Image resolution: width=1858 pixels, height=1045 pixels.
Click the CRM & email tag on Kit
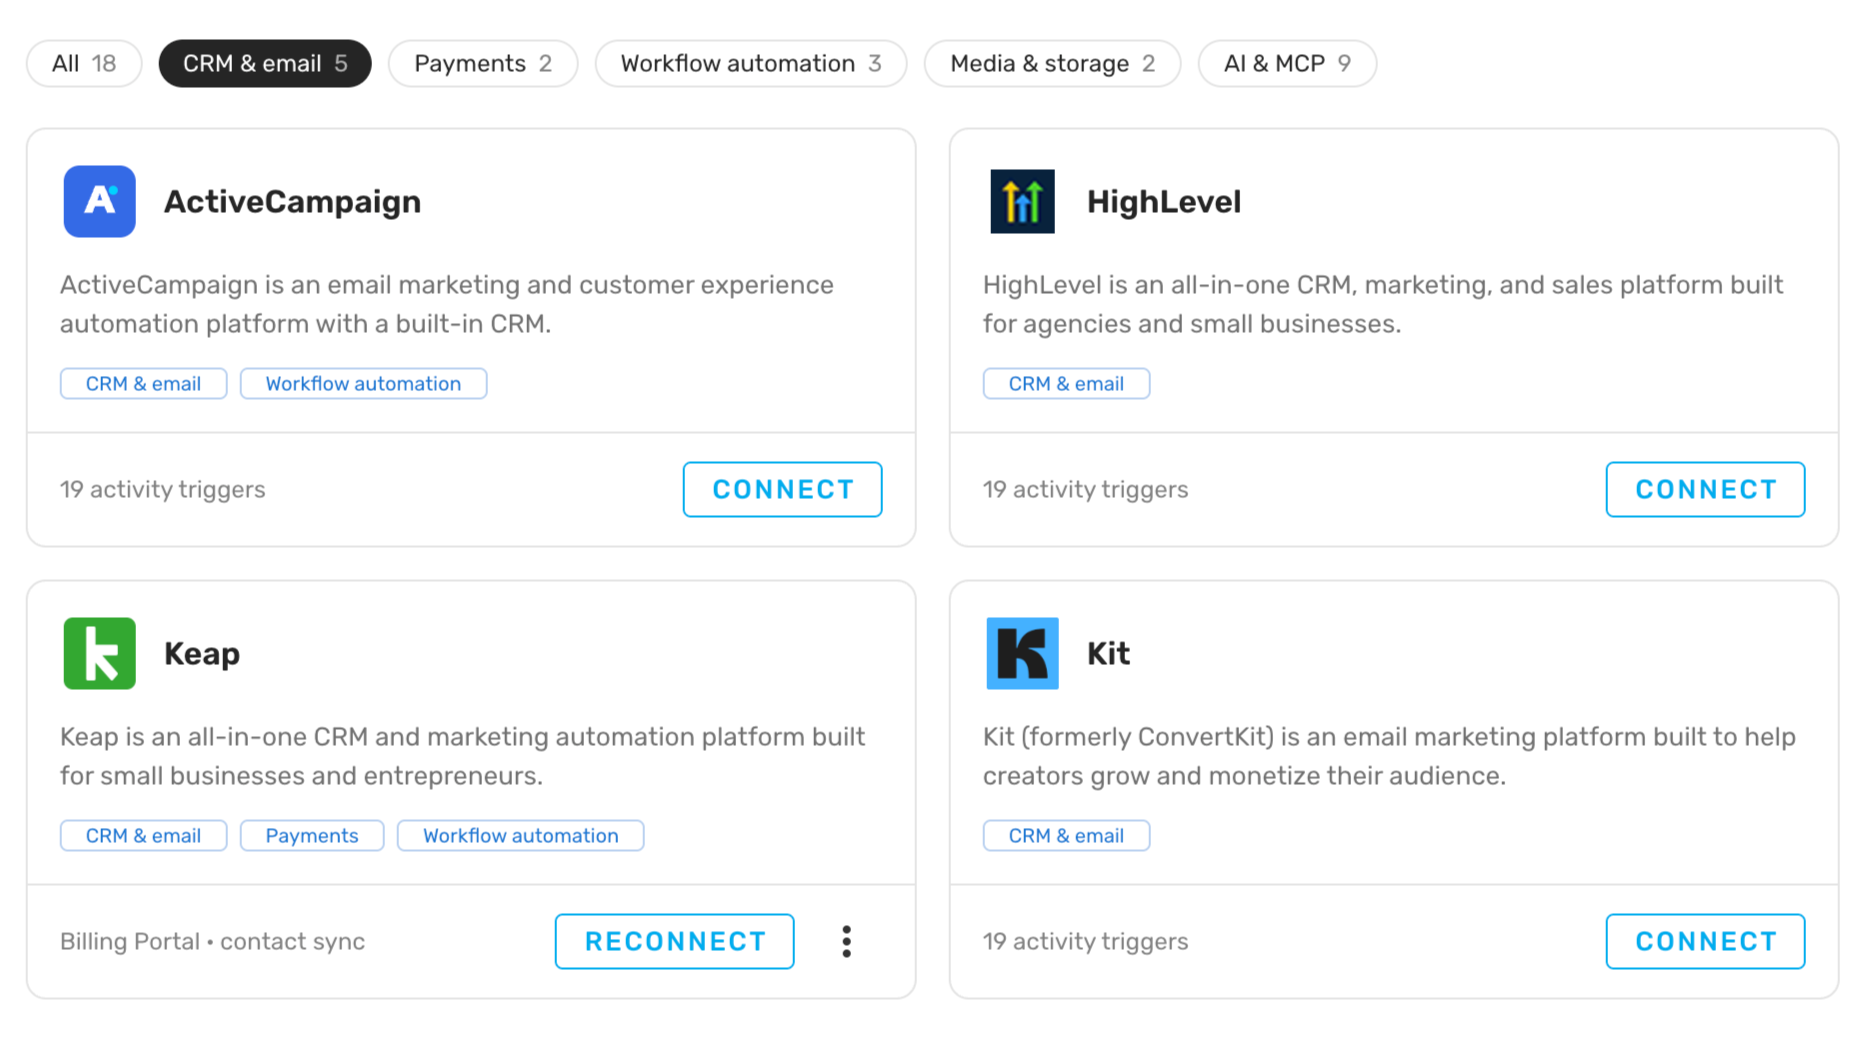tap(1066, 836)
